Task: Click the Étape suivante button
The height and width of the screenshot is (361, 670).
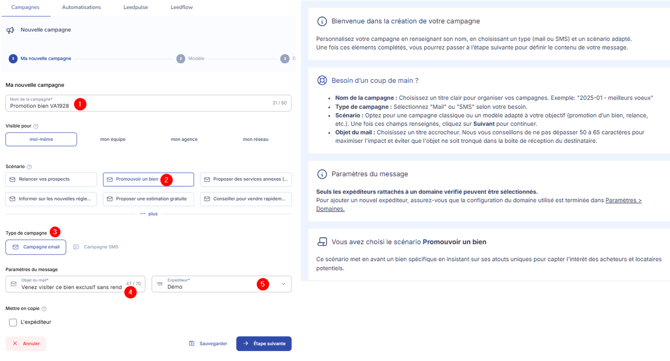Action: [x=264, y=343]
